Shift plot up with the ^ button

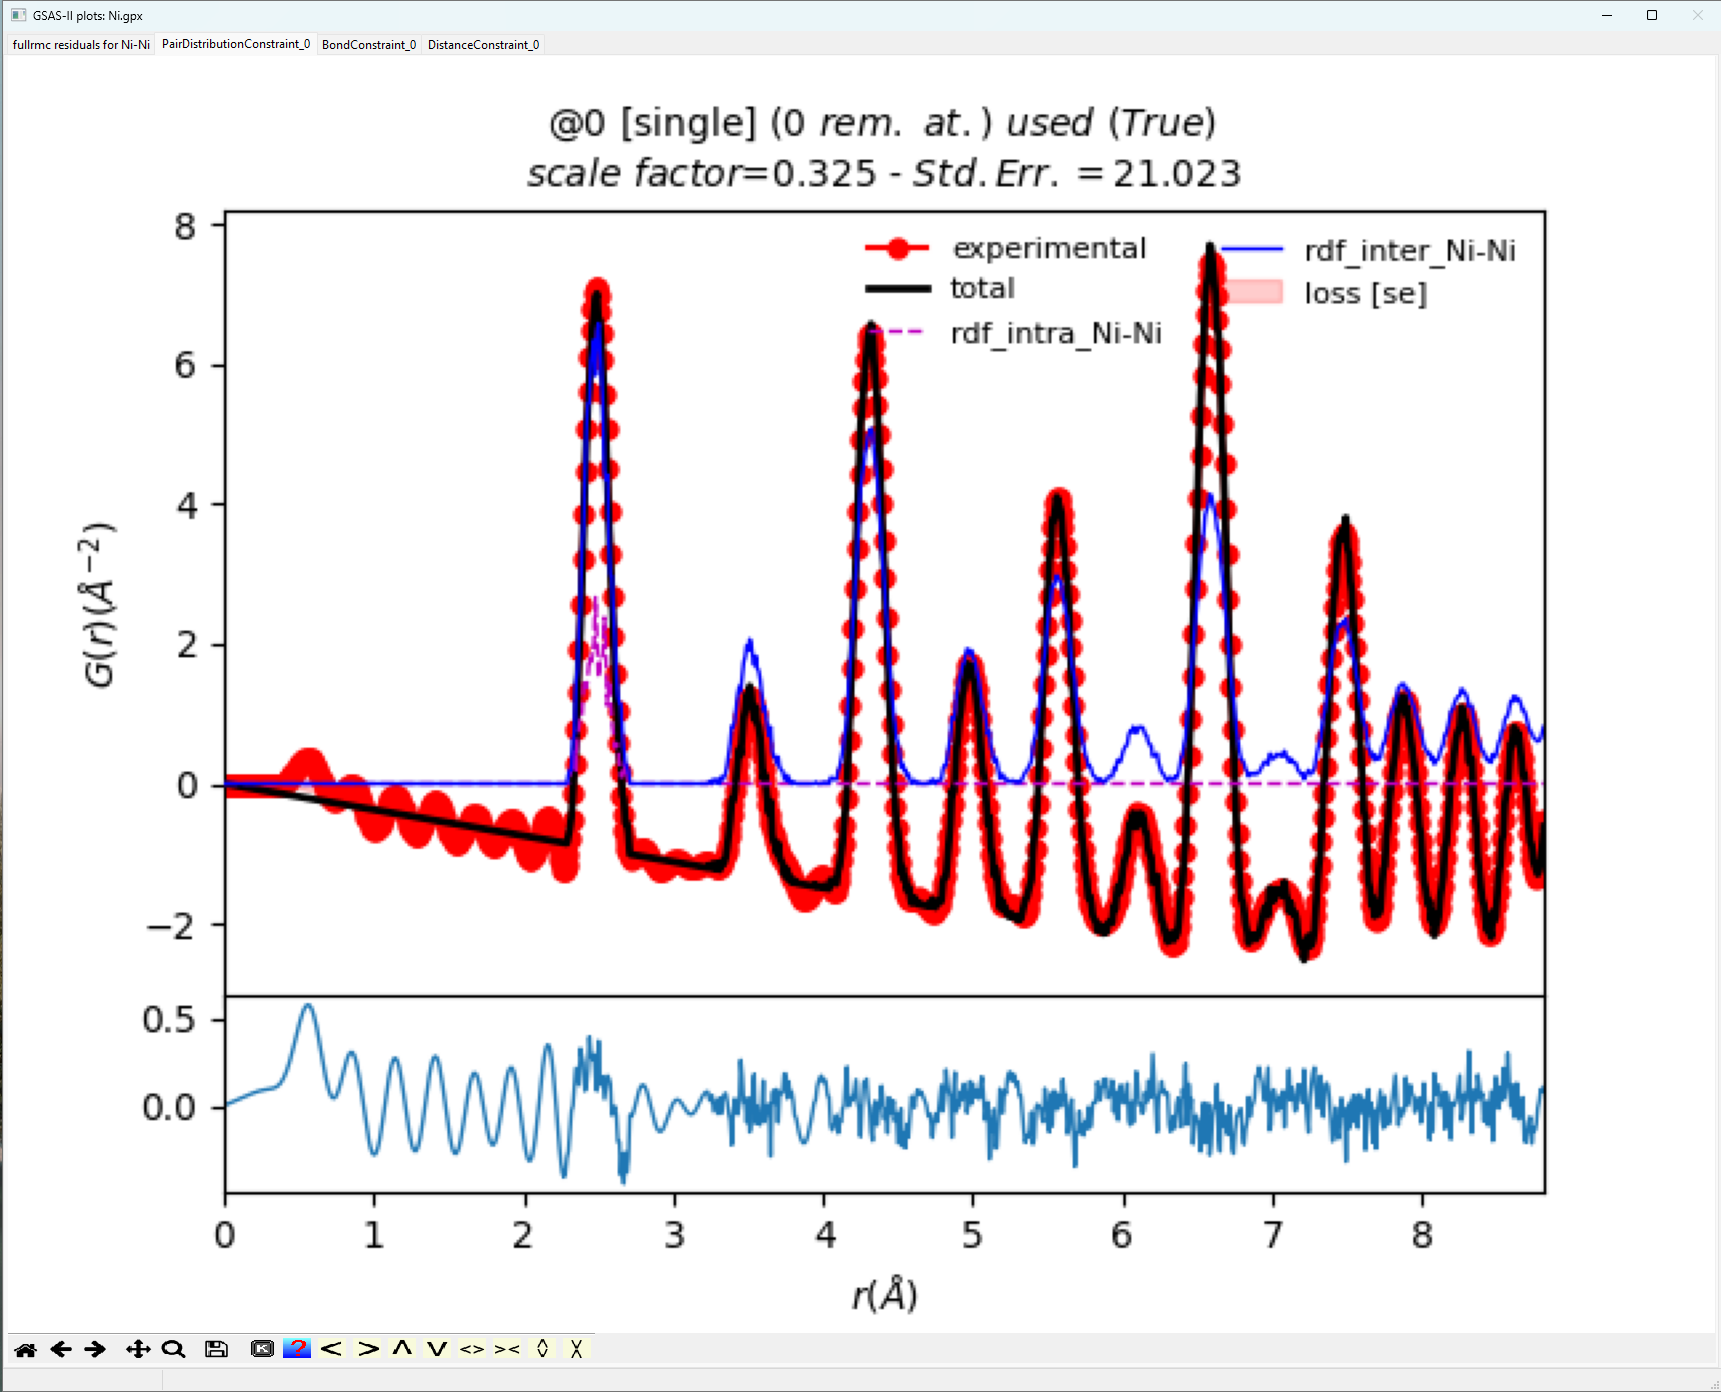click(x=402, y=1348)
